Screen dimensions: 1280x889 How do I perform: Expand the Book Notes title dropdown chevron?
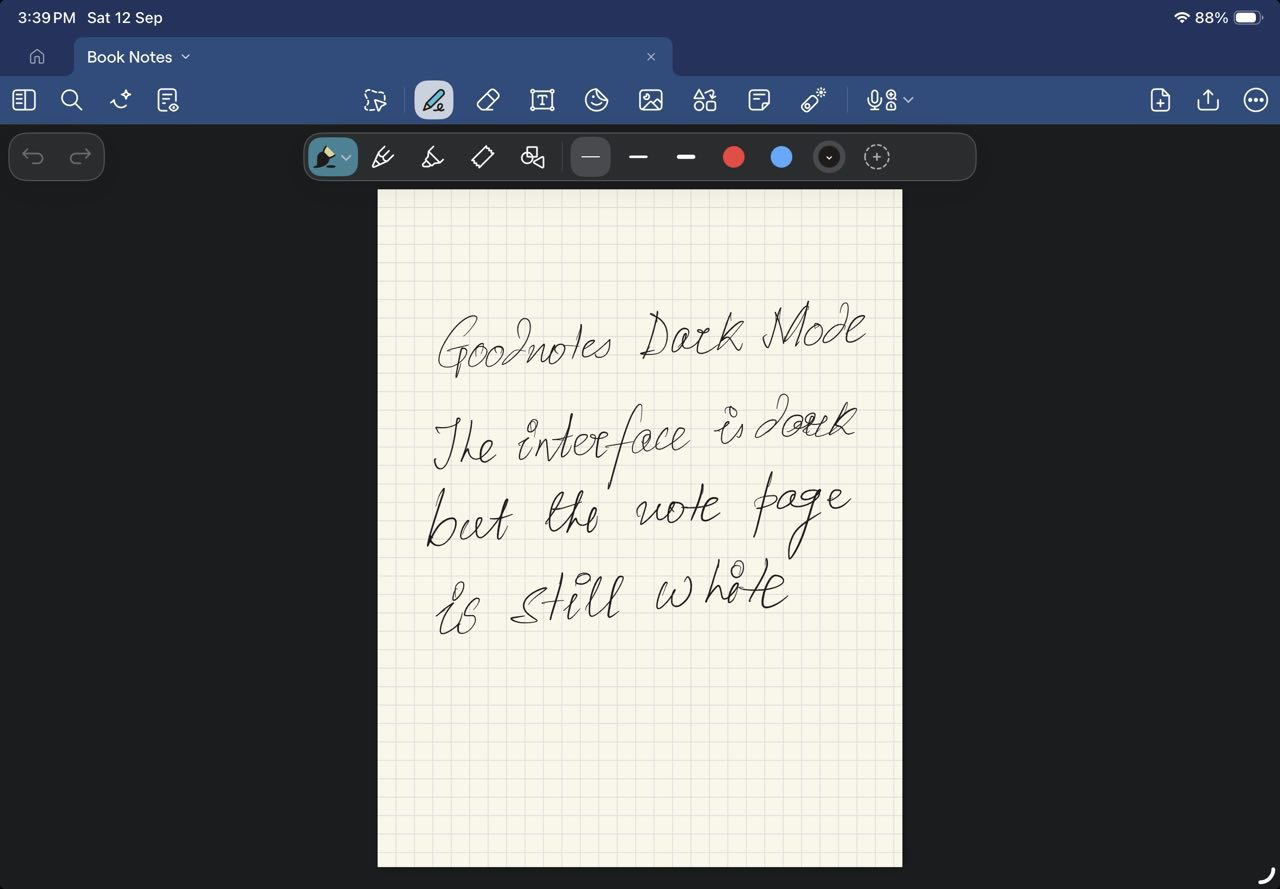pyautogui.click(x=186, y=57)
